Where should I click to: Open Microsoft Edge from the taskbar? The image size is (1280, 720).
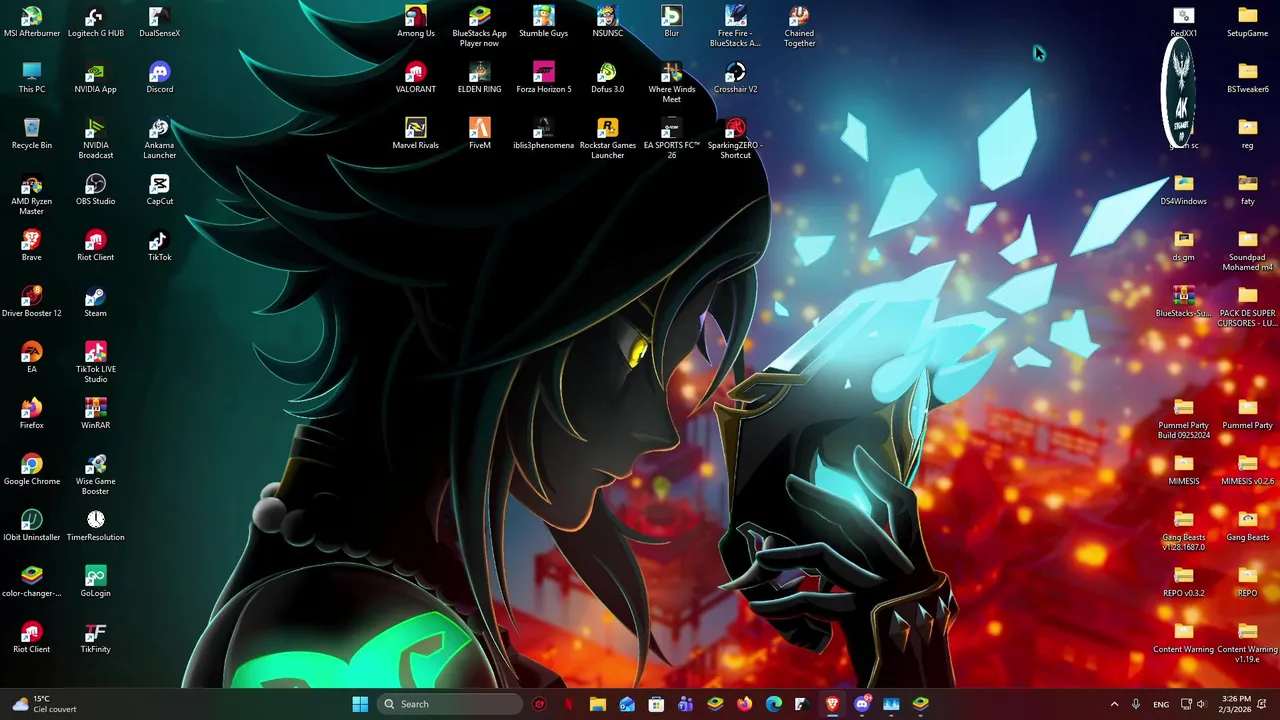[x=773, y=704]
